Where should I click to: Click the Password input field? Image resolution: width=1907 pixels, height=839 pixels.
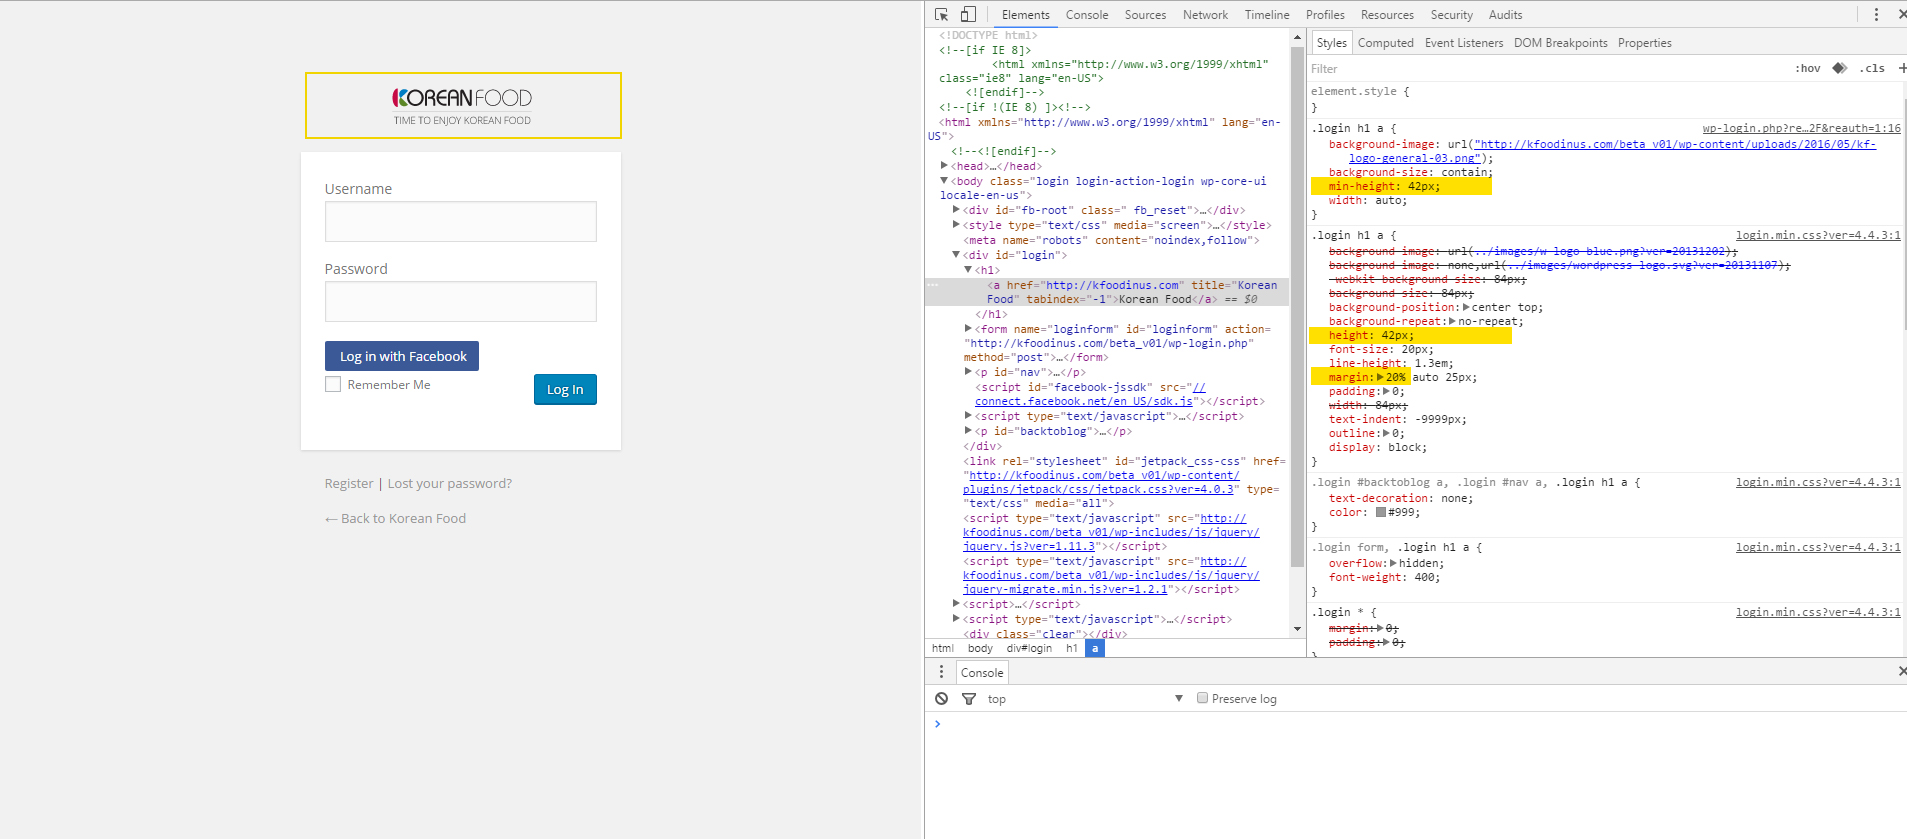[460, 301]
